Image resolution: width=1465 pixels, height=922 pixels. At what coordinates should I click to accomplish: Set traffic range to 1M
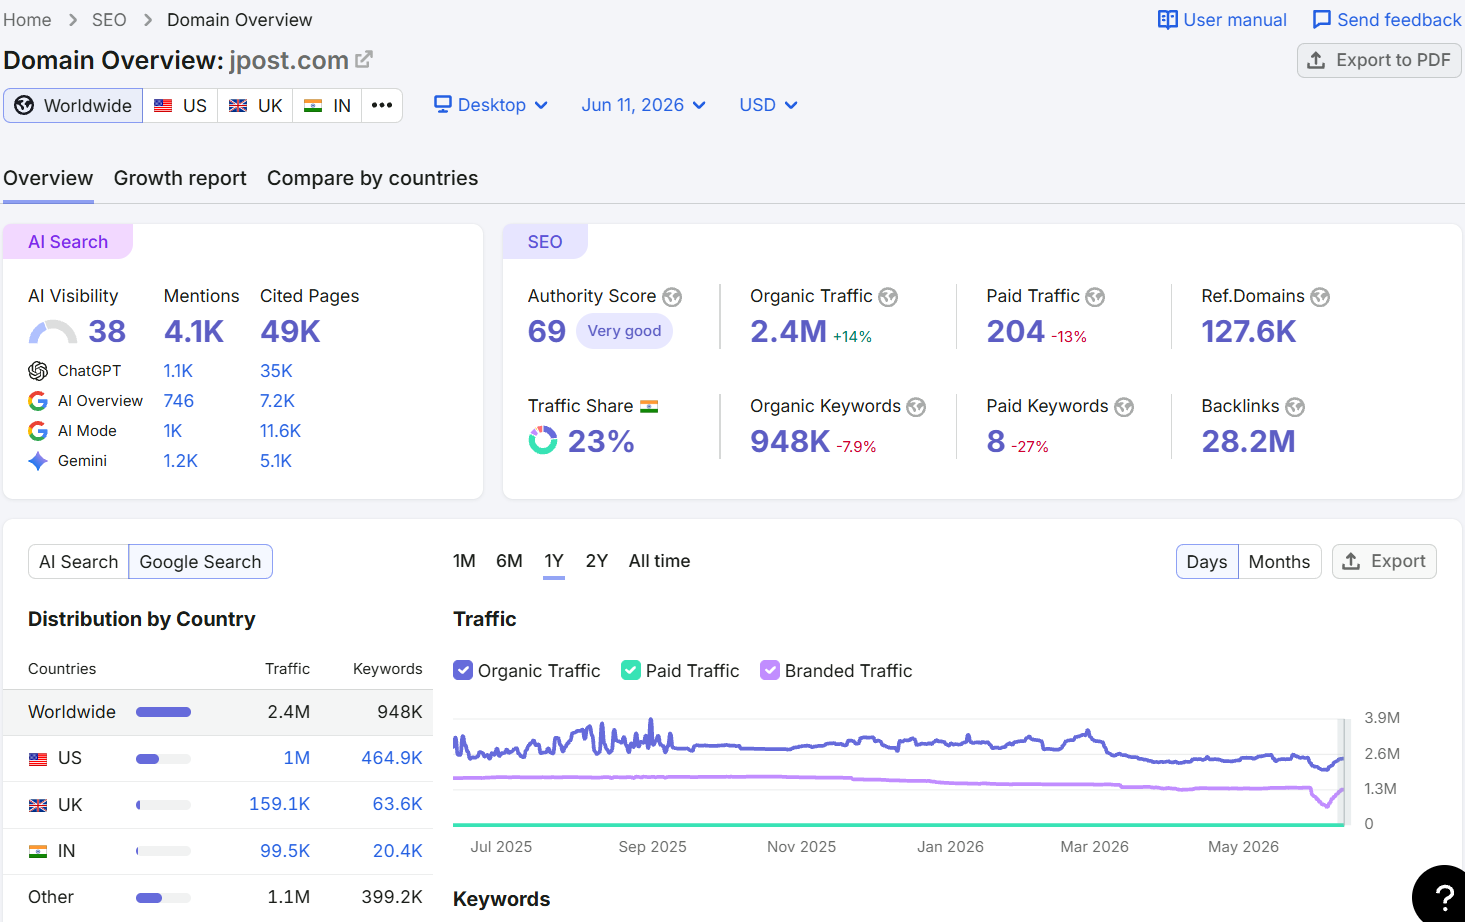(x=464, y=561)
